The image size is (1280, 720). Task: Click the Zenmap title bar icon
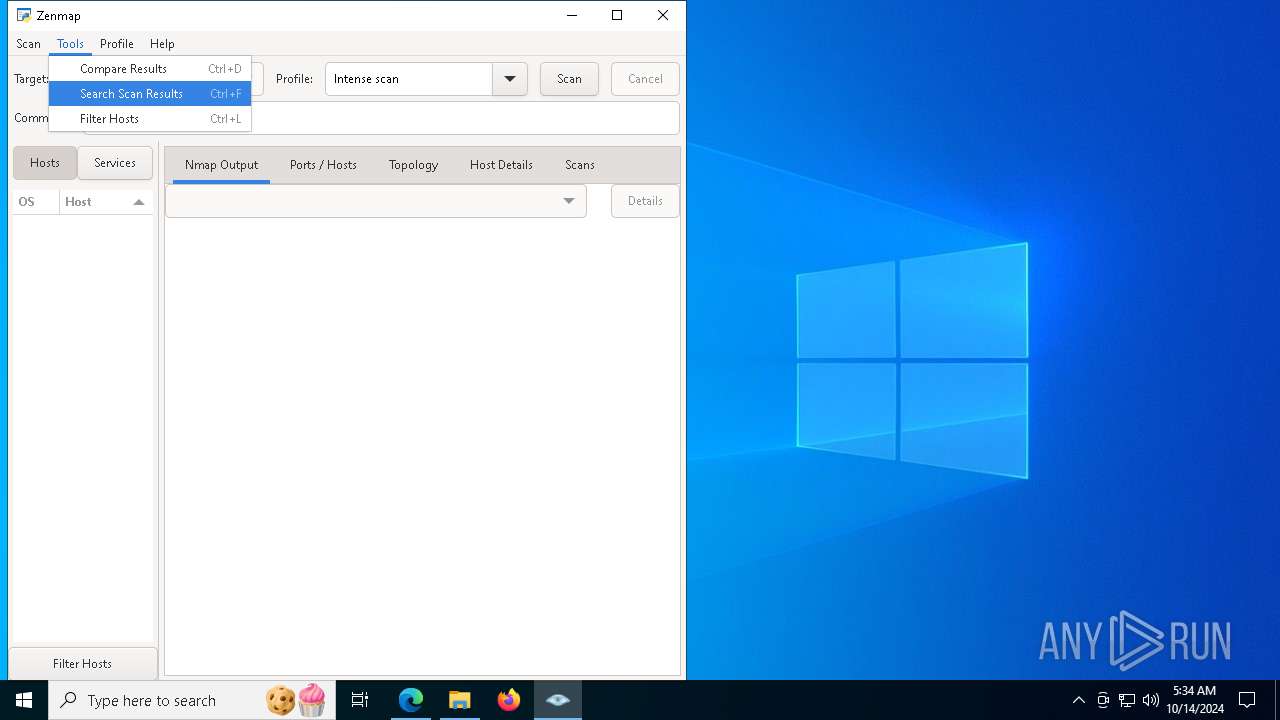click(24, 15)
